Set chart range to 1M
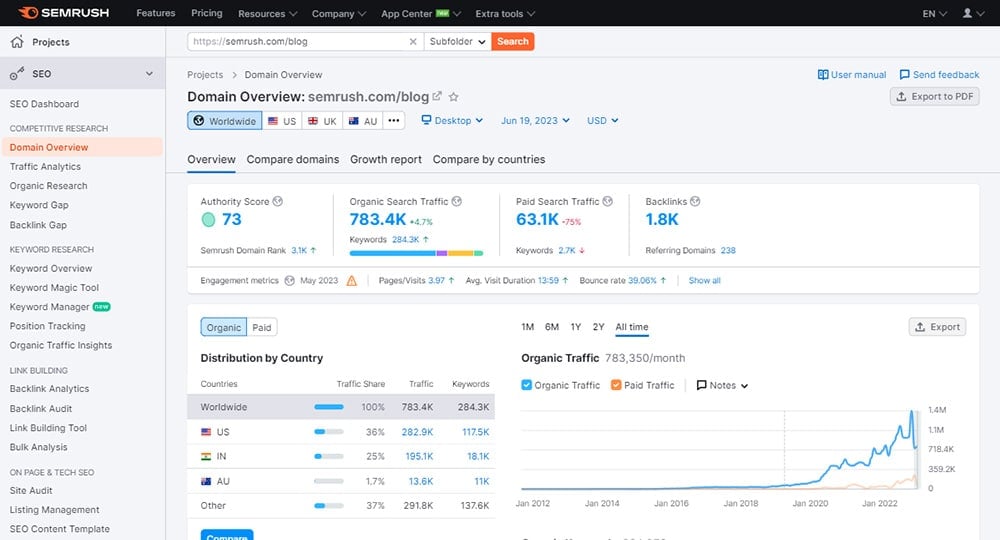 tap(527, 327)
